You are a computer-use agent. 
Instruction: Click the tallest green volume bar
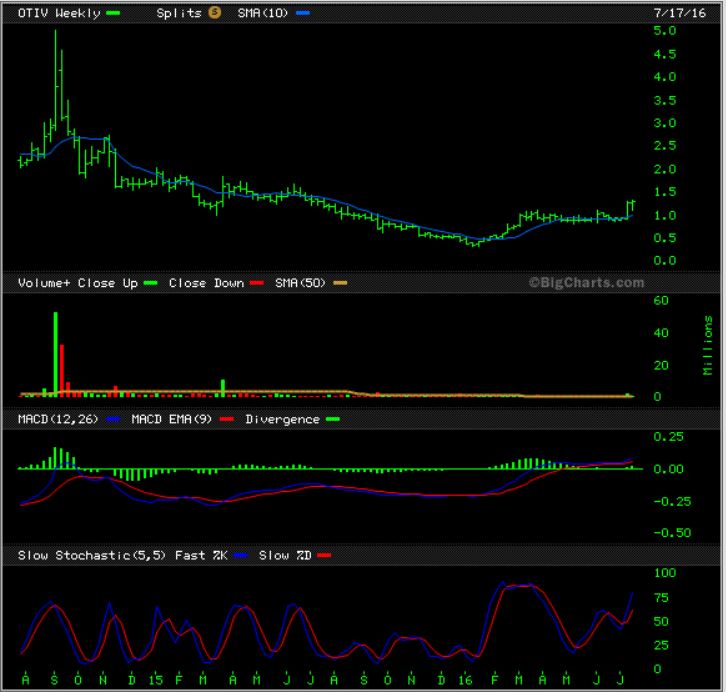55,355
